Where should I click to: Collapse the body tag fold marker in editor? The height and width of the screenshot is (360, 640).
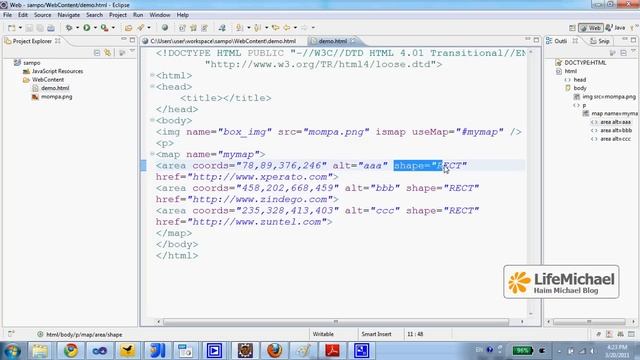tap(152, 120)
